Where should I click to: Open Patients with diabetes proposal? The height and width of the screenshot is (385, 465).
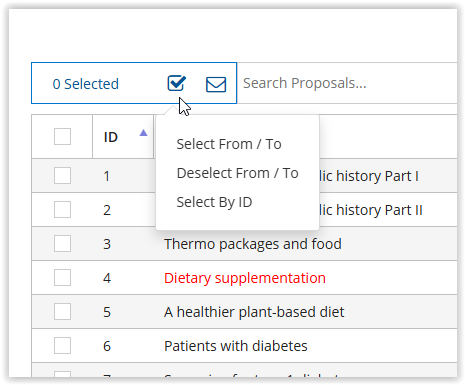[236, 346]
